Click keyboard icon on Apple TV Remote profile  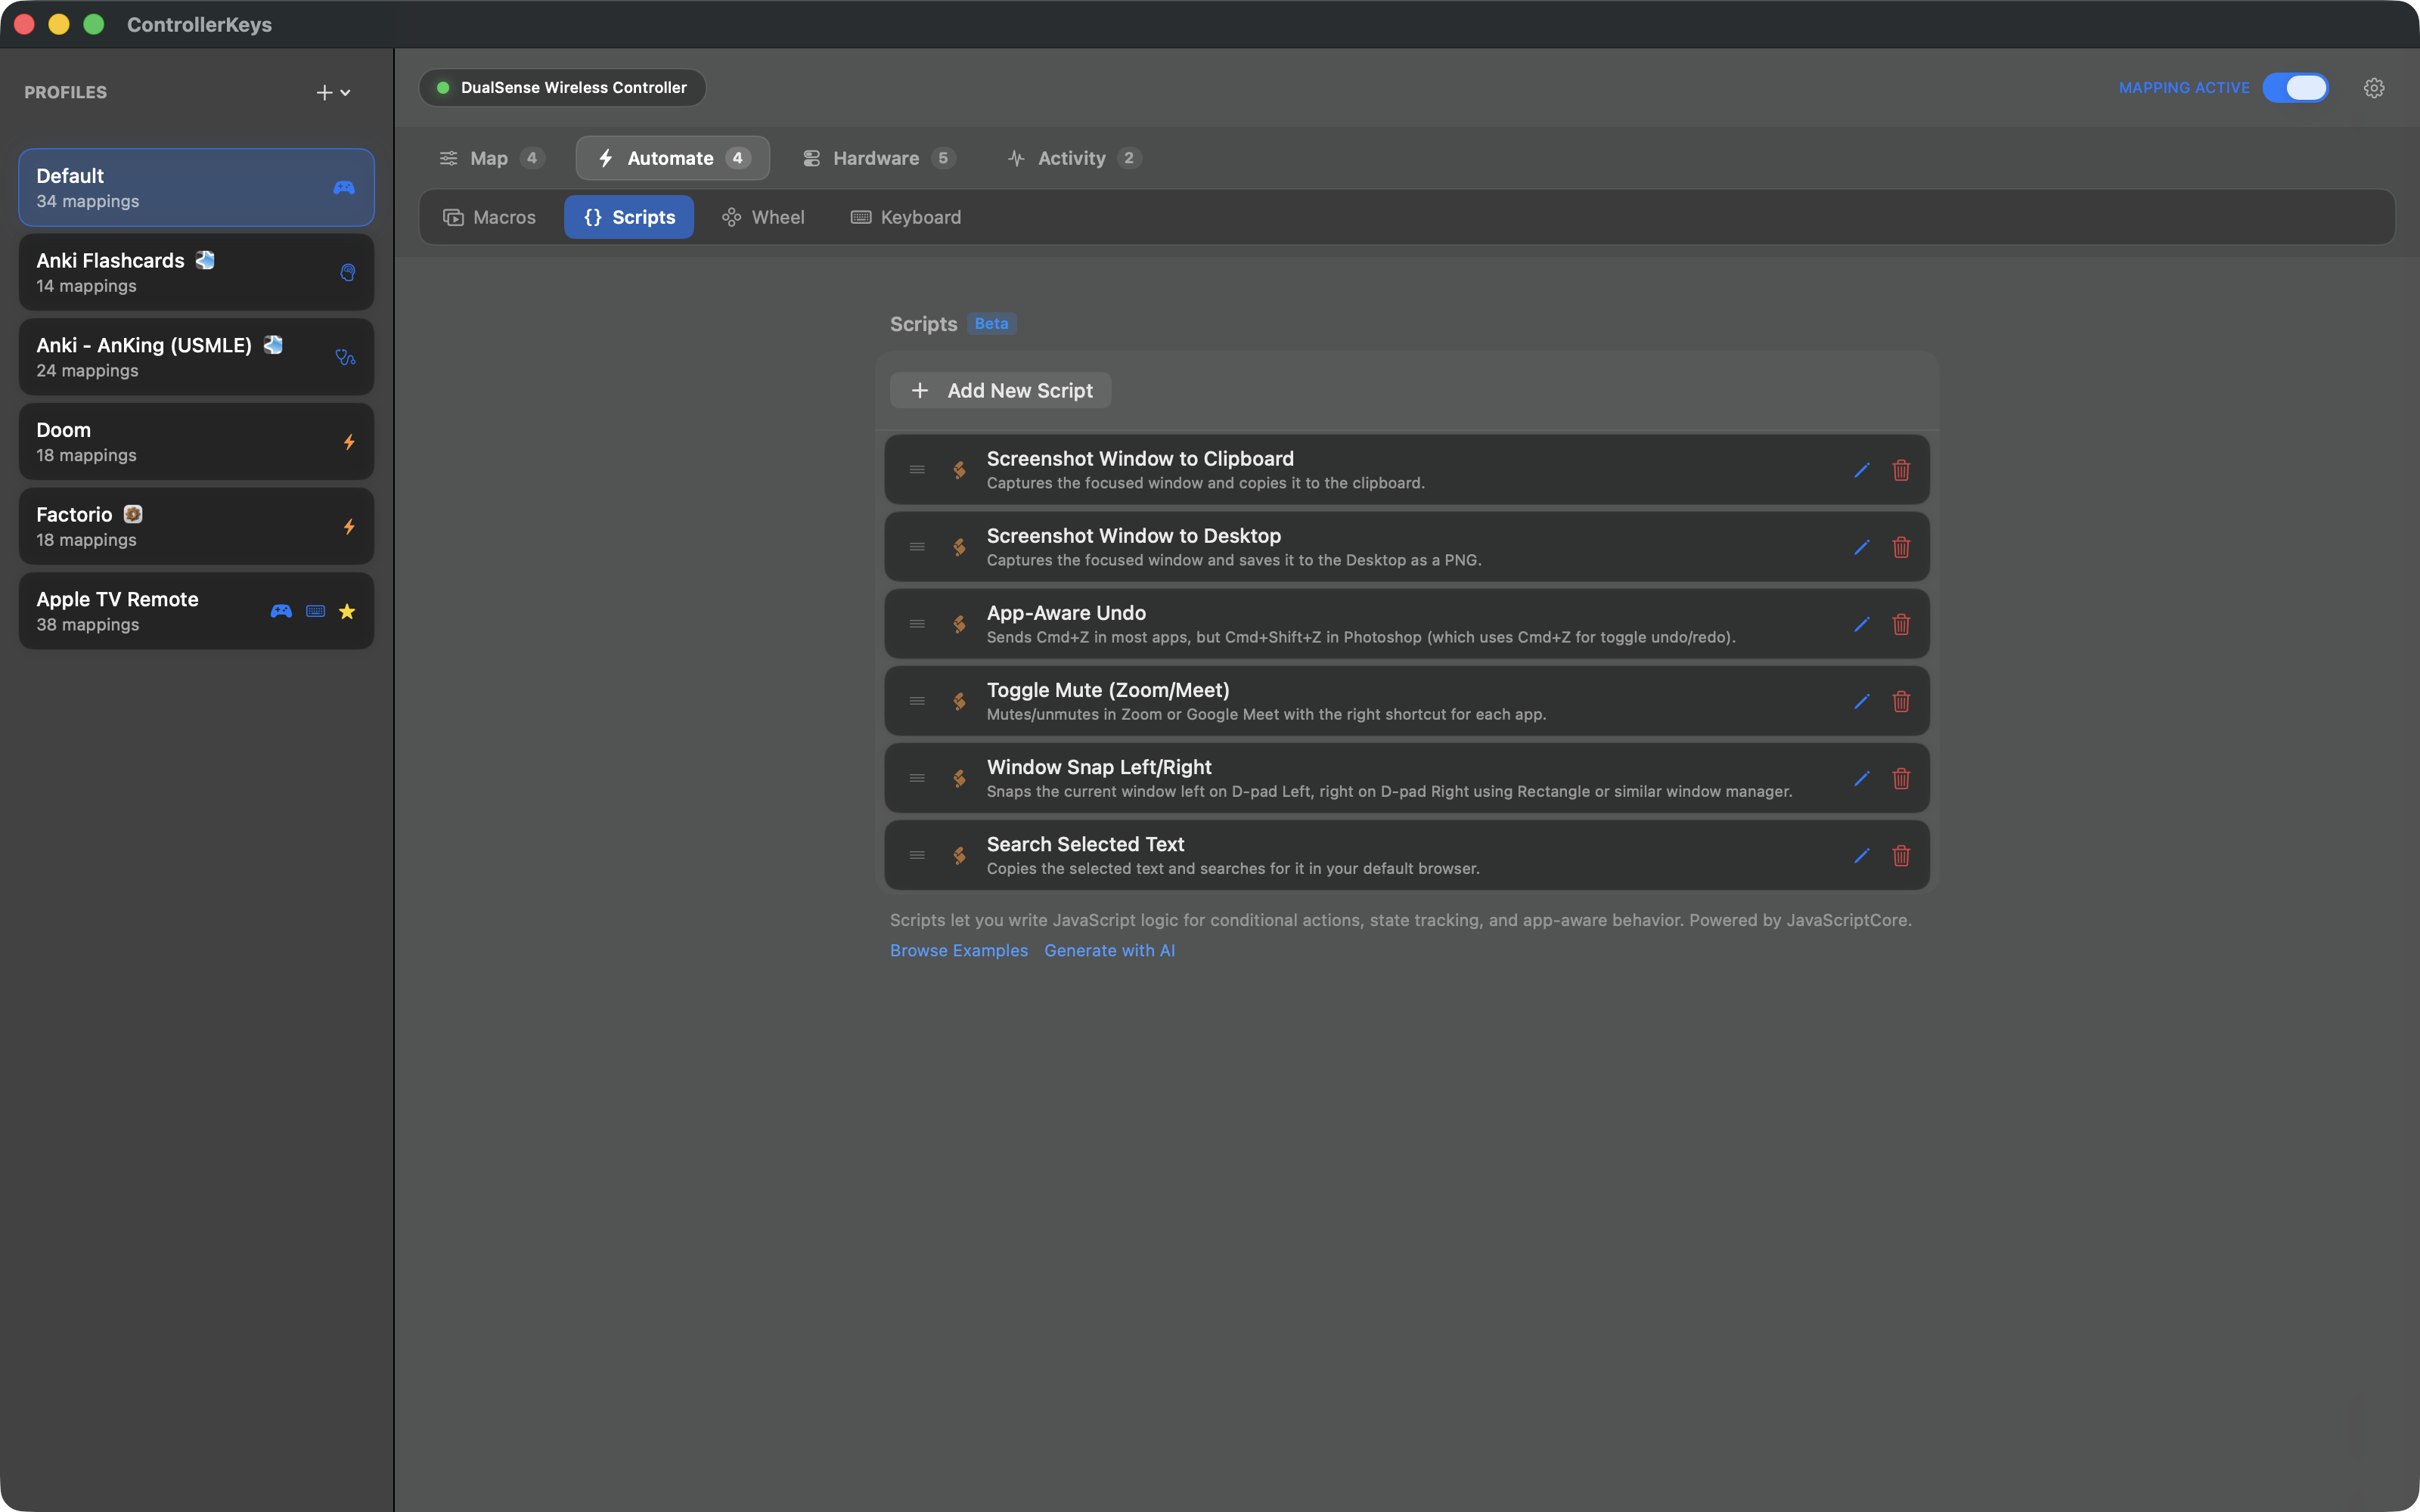[x=316, y=611]
